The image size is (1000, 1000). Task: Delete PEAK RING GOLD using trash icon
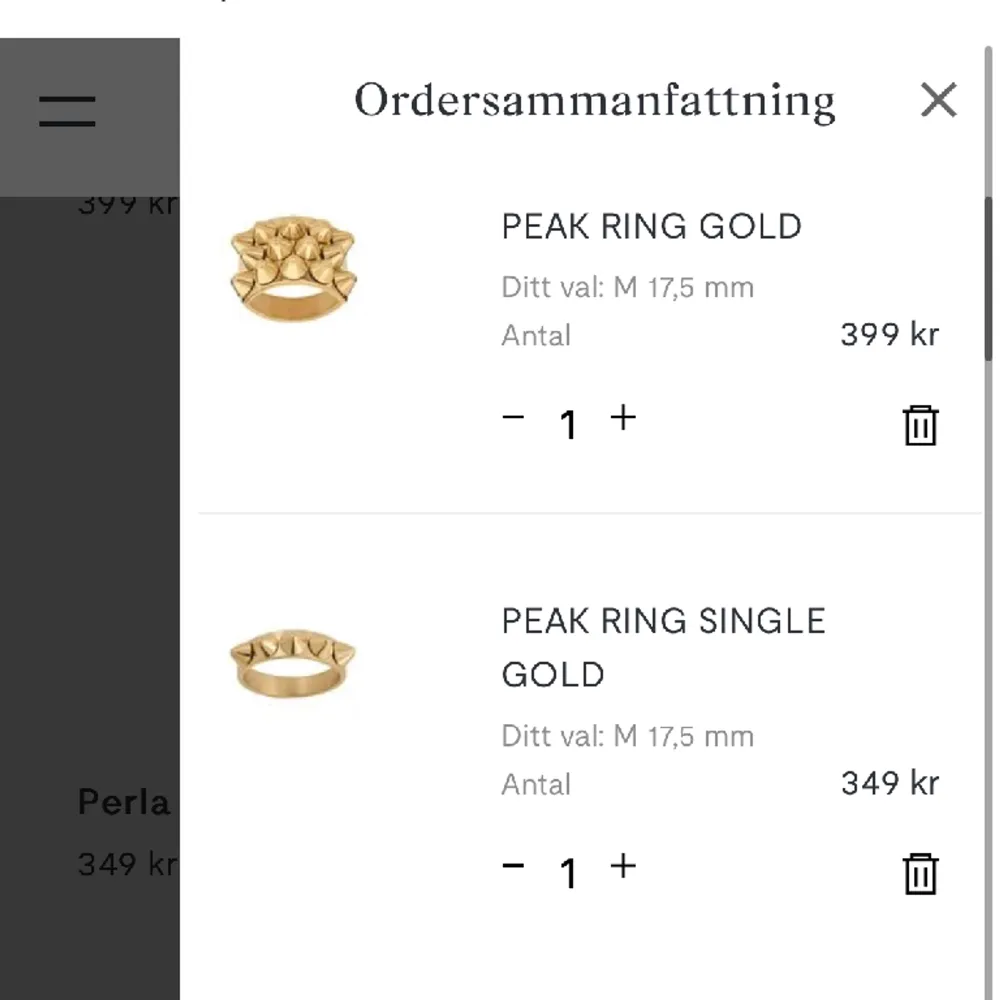point(920,425)
